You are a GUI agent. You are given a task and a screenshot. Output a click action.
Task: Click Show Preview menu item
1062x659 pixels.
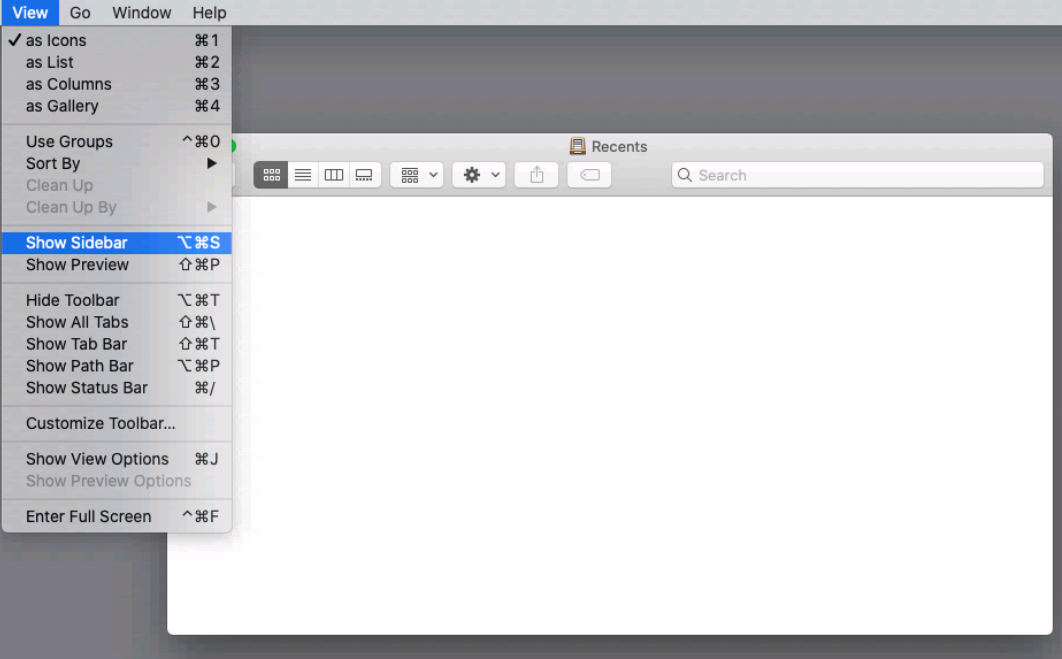(116, 265)
